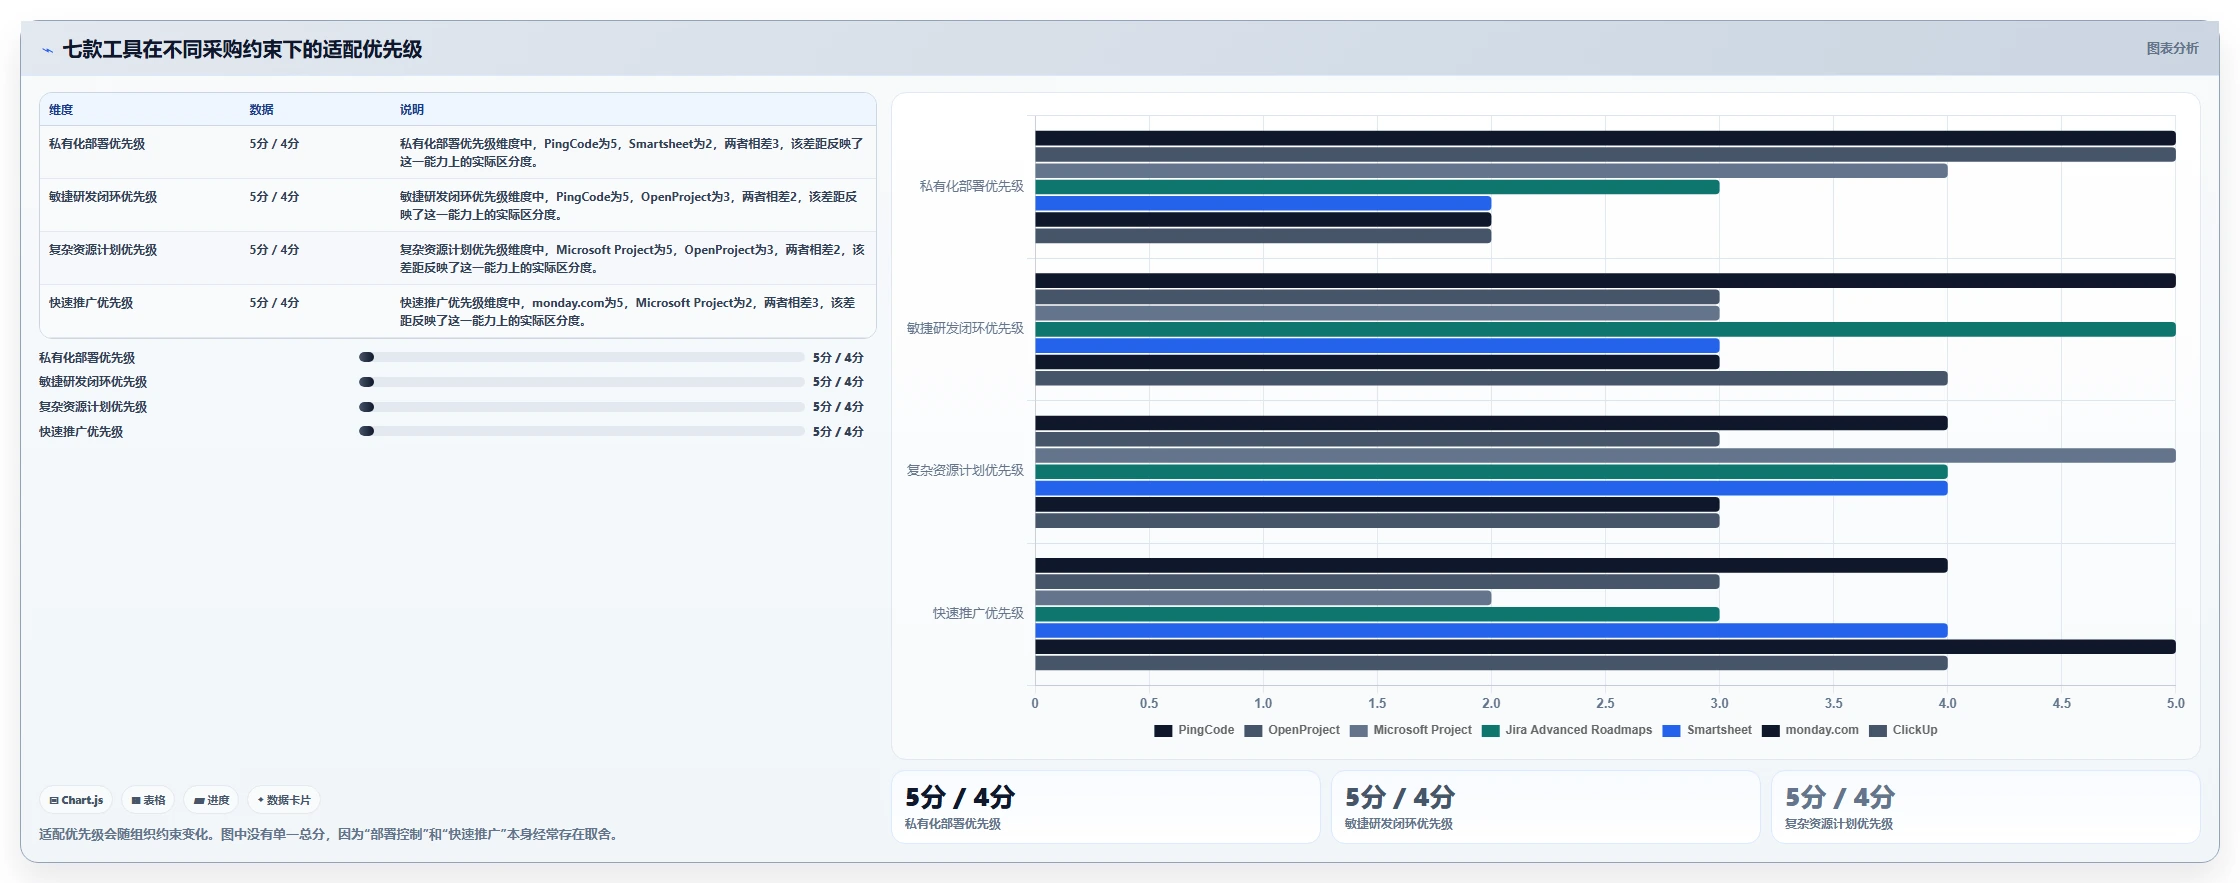
Task: Click the Chart.js chip
Action: (x=76, y=800)
